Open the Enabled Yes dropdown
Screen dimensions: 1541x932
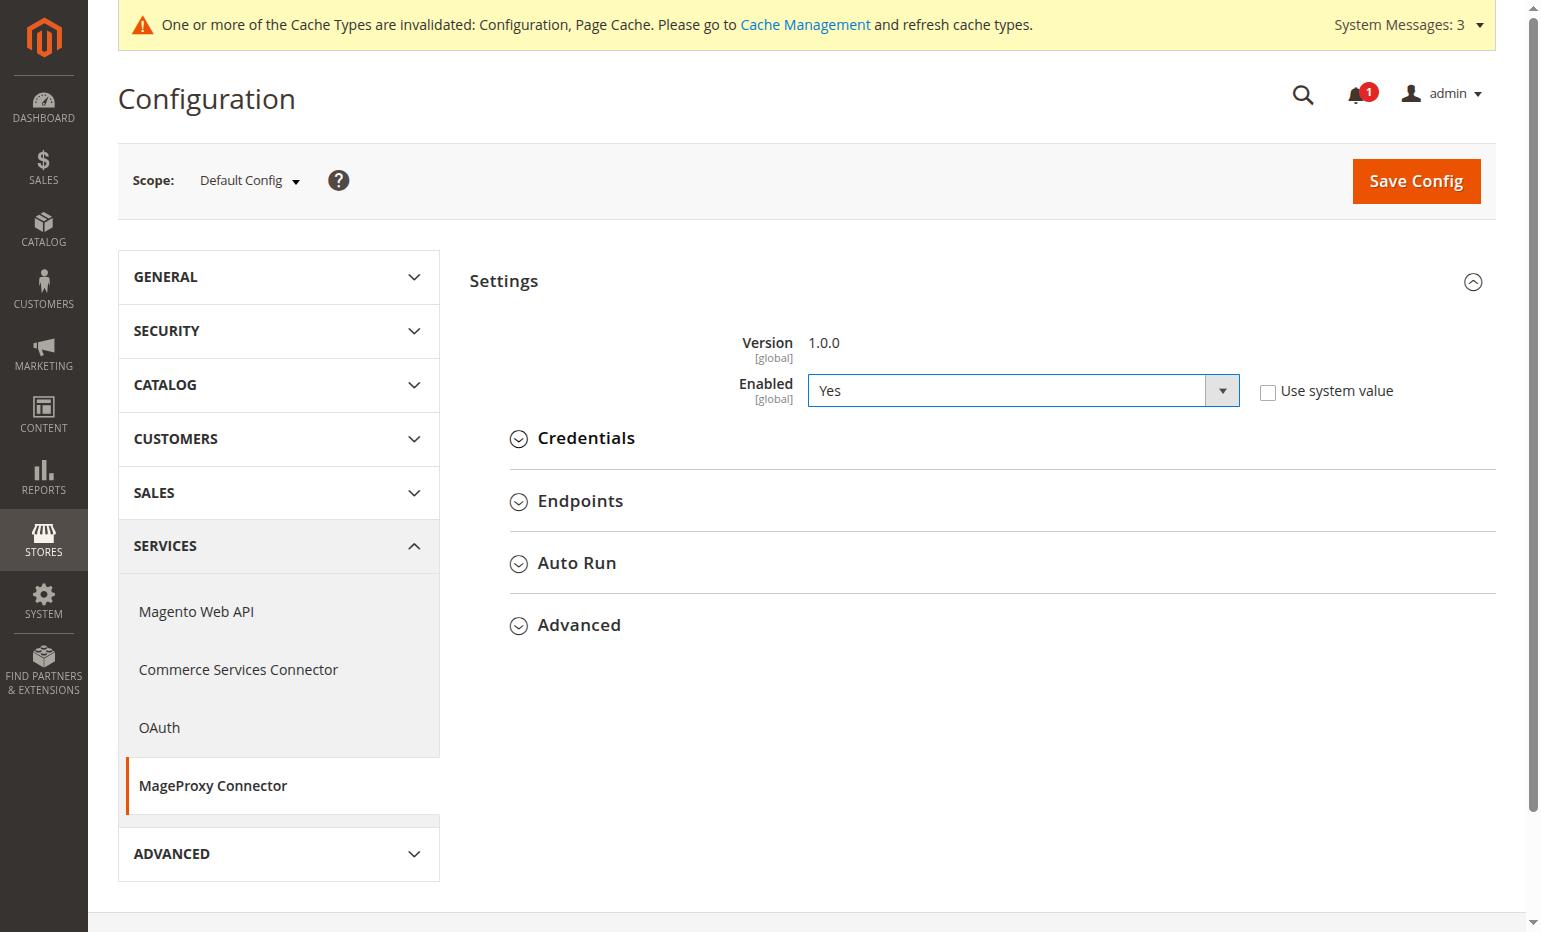[x=1023, y=391]
